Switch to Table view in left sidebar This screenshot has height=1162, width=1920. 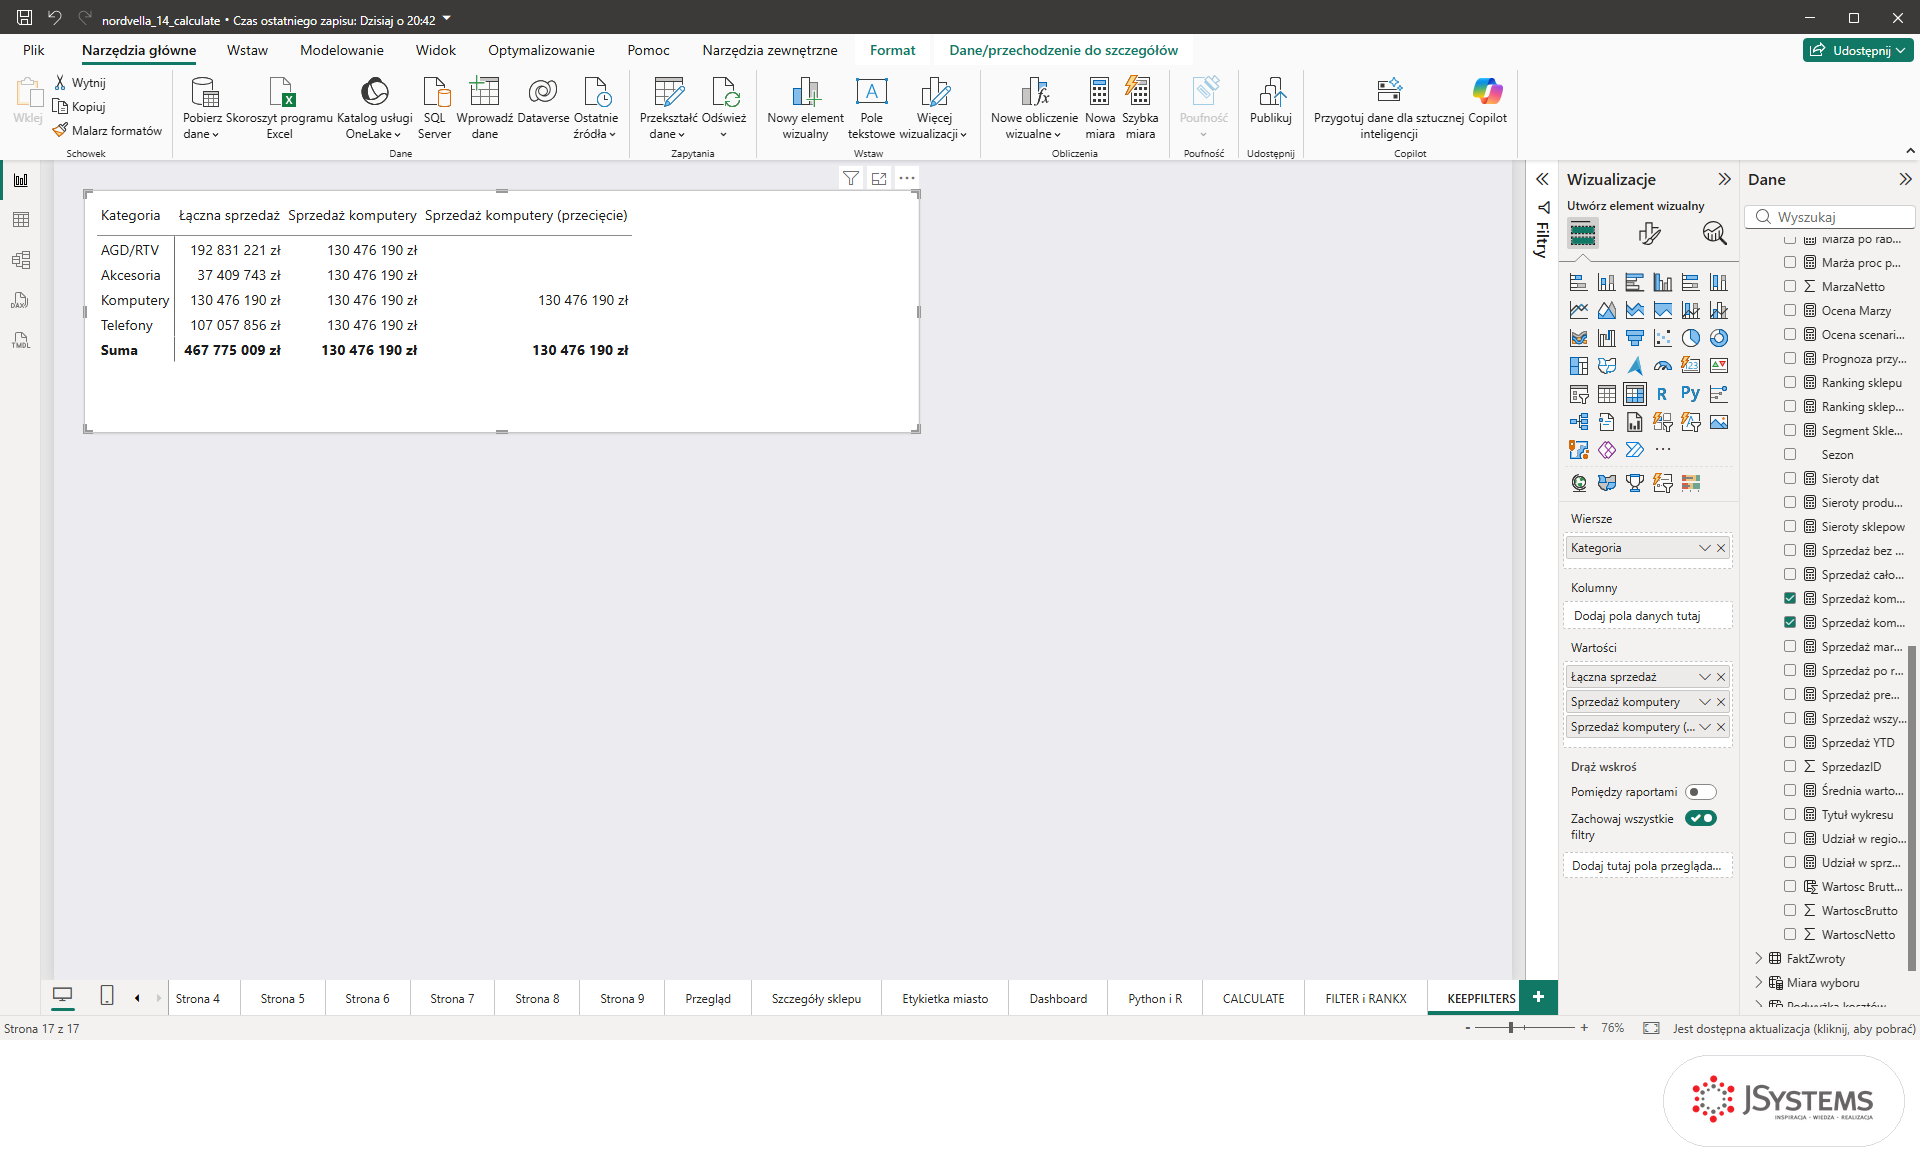[x=21, y=220]
